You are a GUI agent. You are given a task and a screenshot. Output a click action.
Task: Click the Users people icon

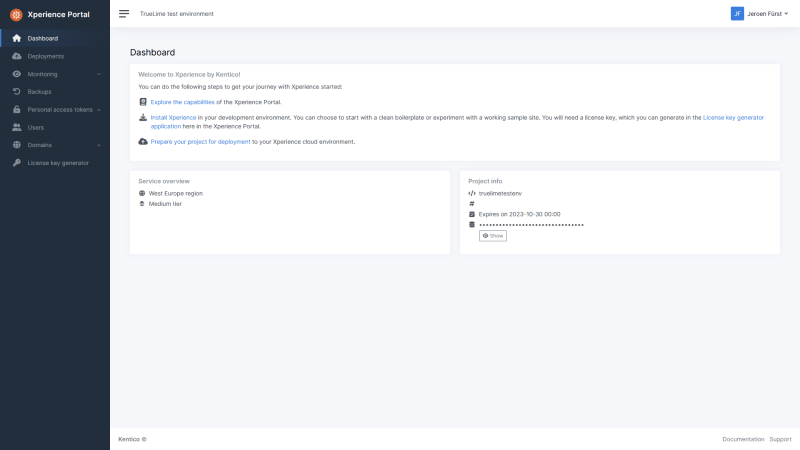(17, 128)
